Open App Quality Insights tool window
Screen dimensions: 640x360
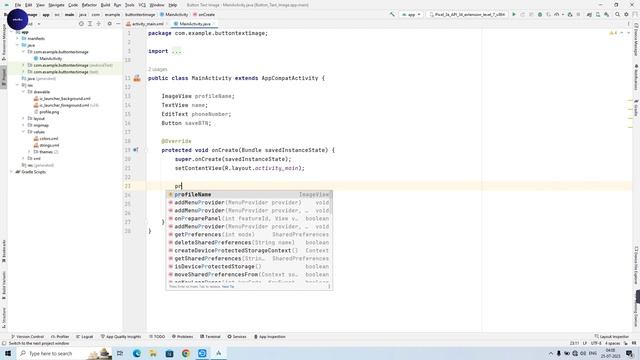(x=120, y=337)
